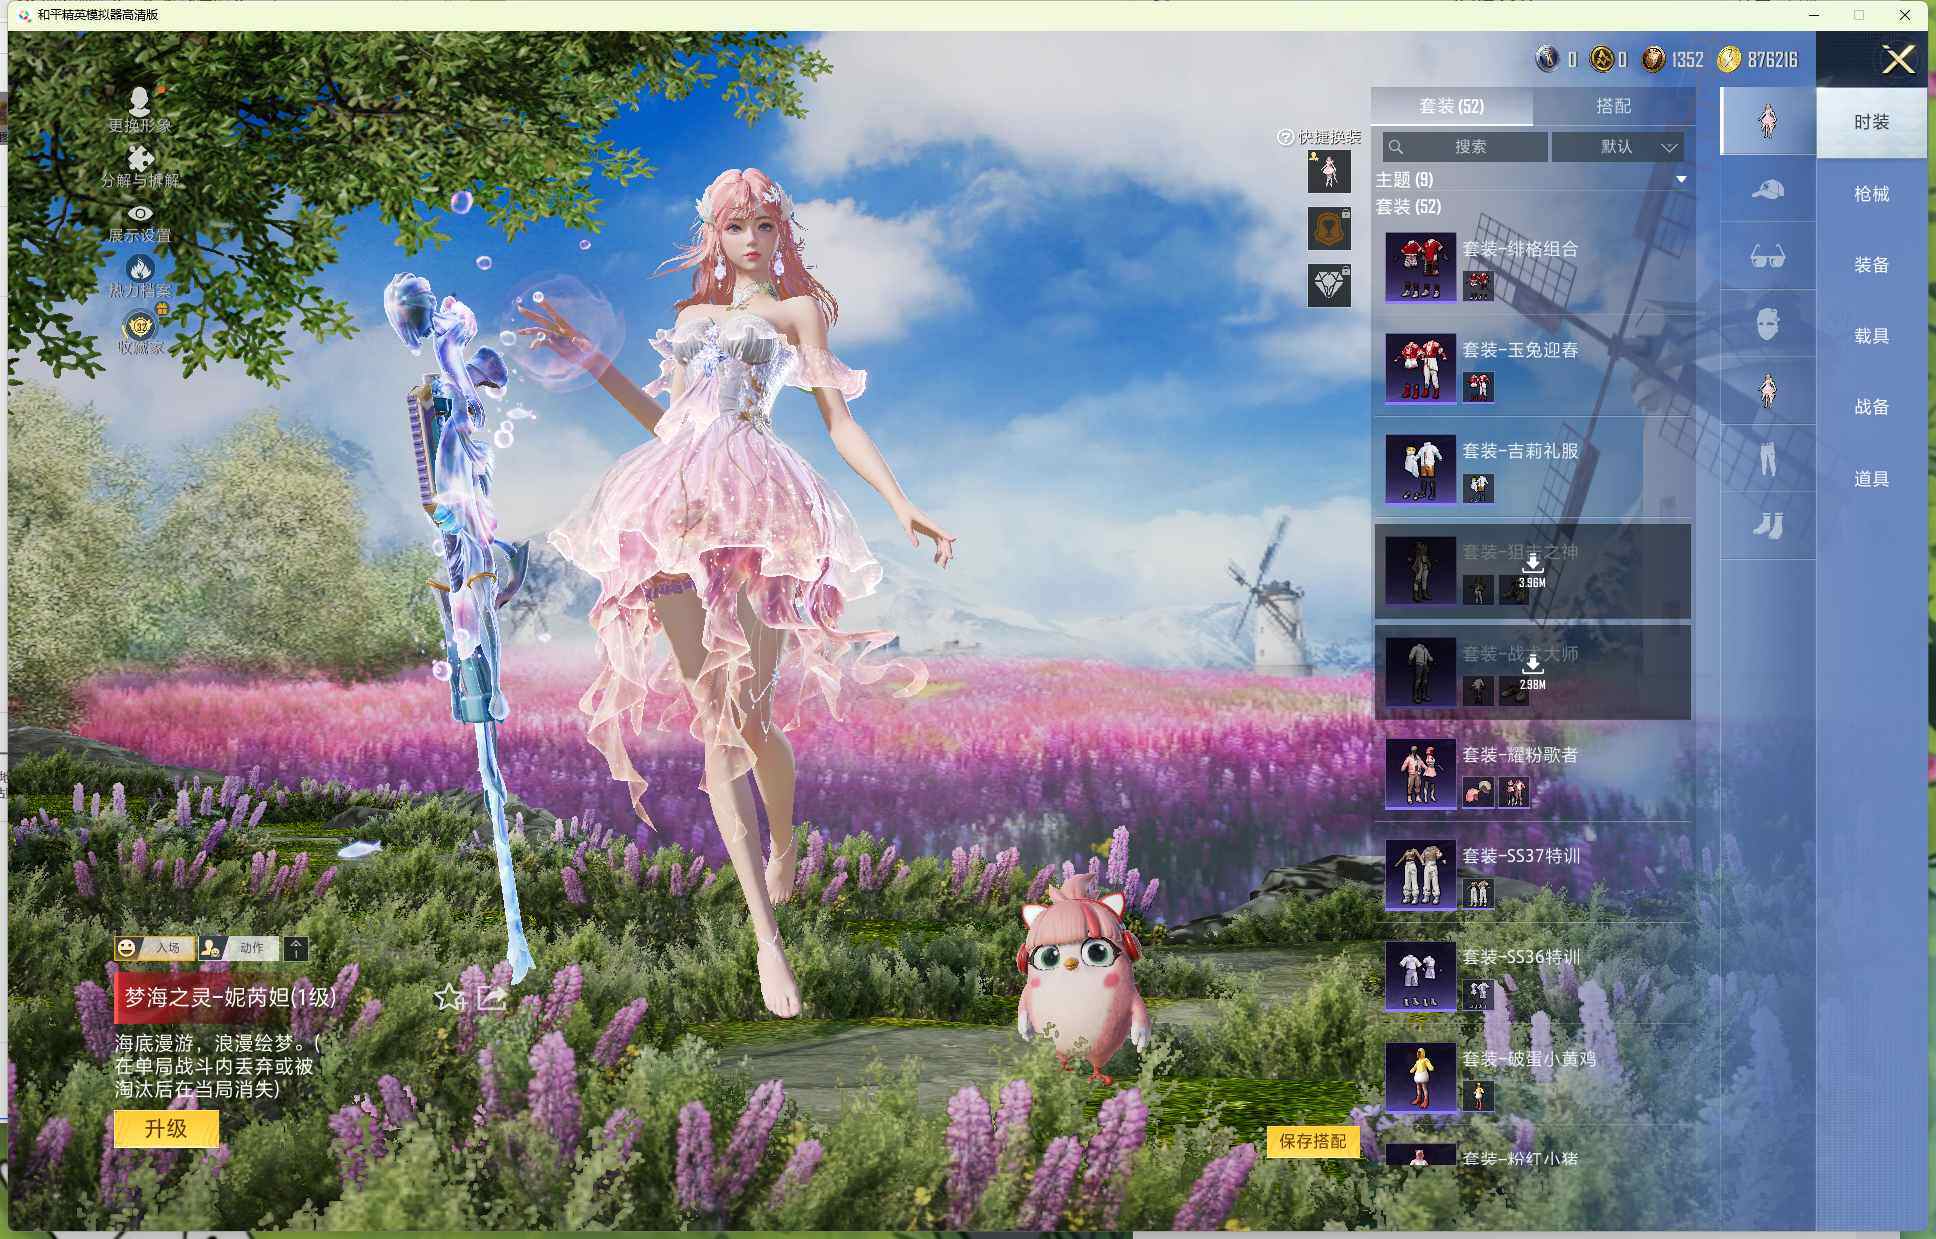Click the 搜索 outfit search field

1466,147
